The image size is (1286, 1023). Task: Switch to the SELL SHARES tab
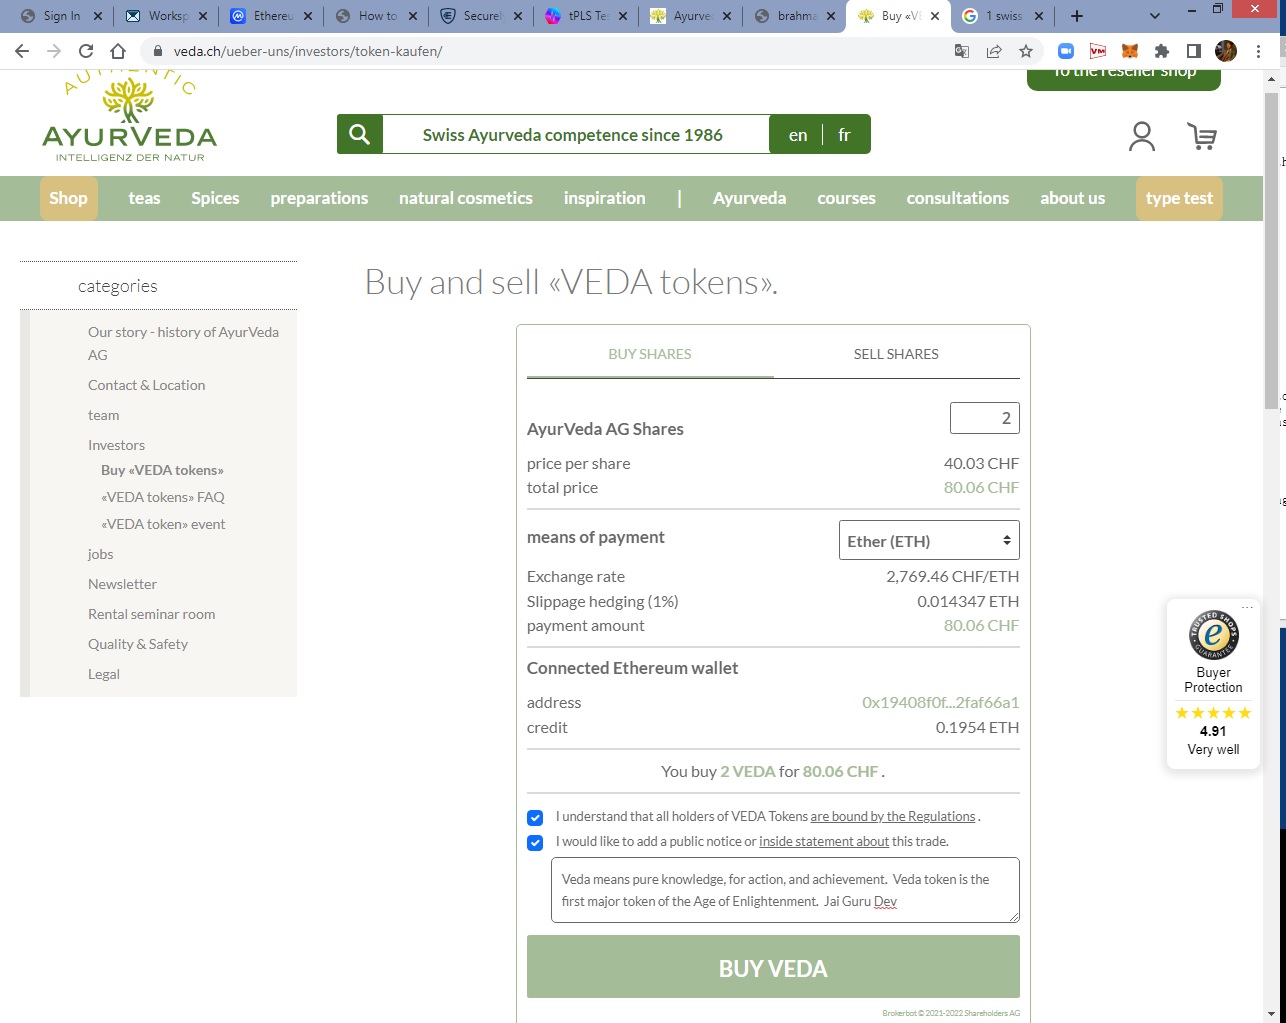[896, 354]
